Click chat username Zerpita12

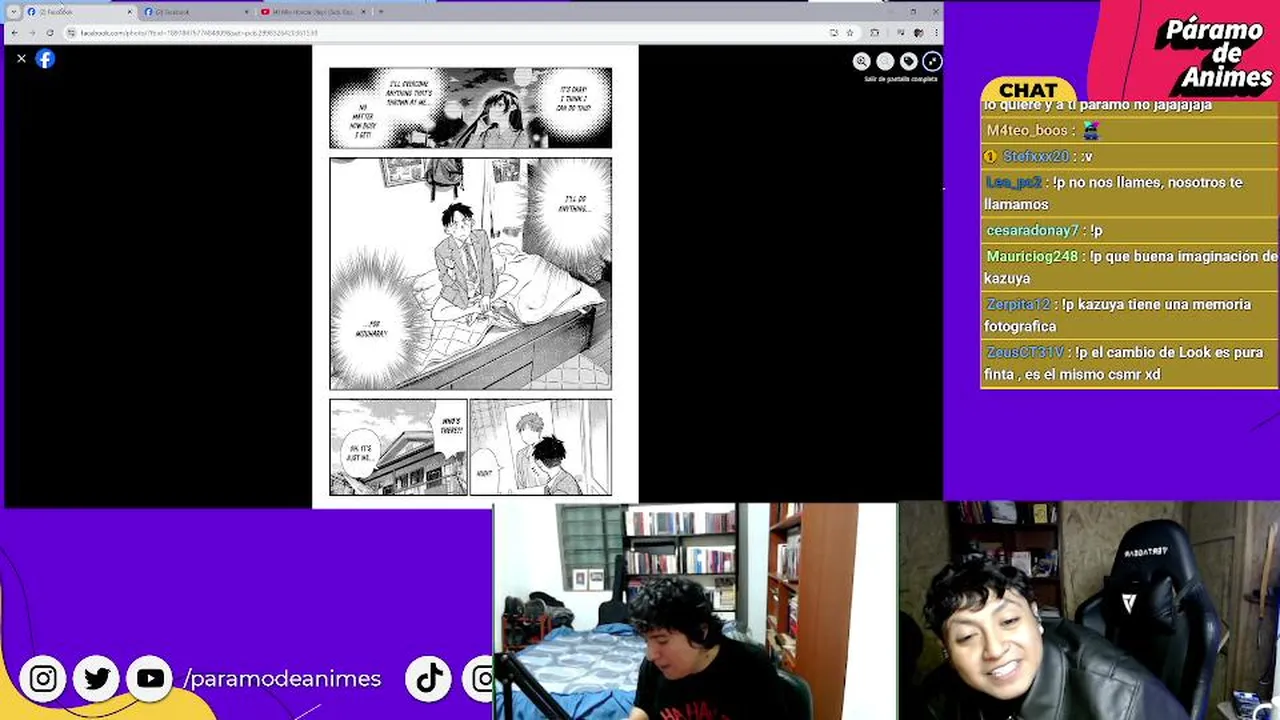pyautogui.click(x=1018, y=305)
